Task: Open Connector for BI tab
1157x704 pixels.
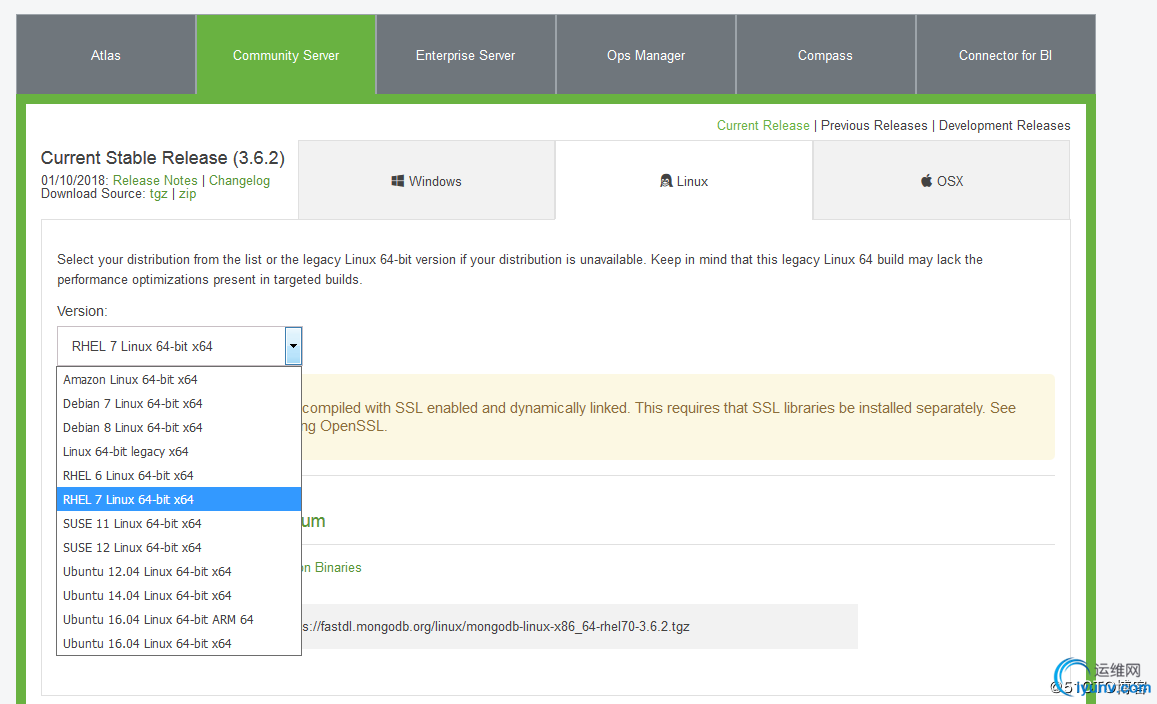Action: [x=1005, y=55]
